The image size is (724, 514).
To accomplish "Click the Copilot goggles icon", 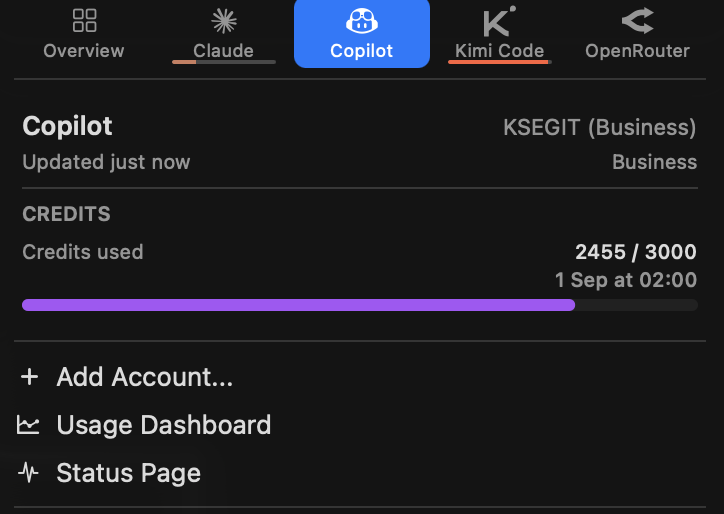I will 362,21.
